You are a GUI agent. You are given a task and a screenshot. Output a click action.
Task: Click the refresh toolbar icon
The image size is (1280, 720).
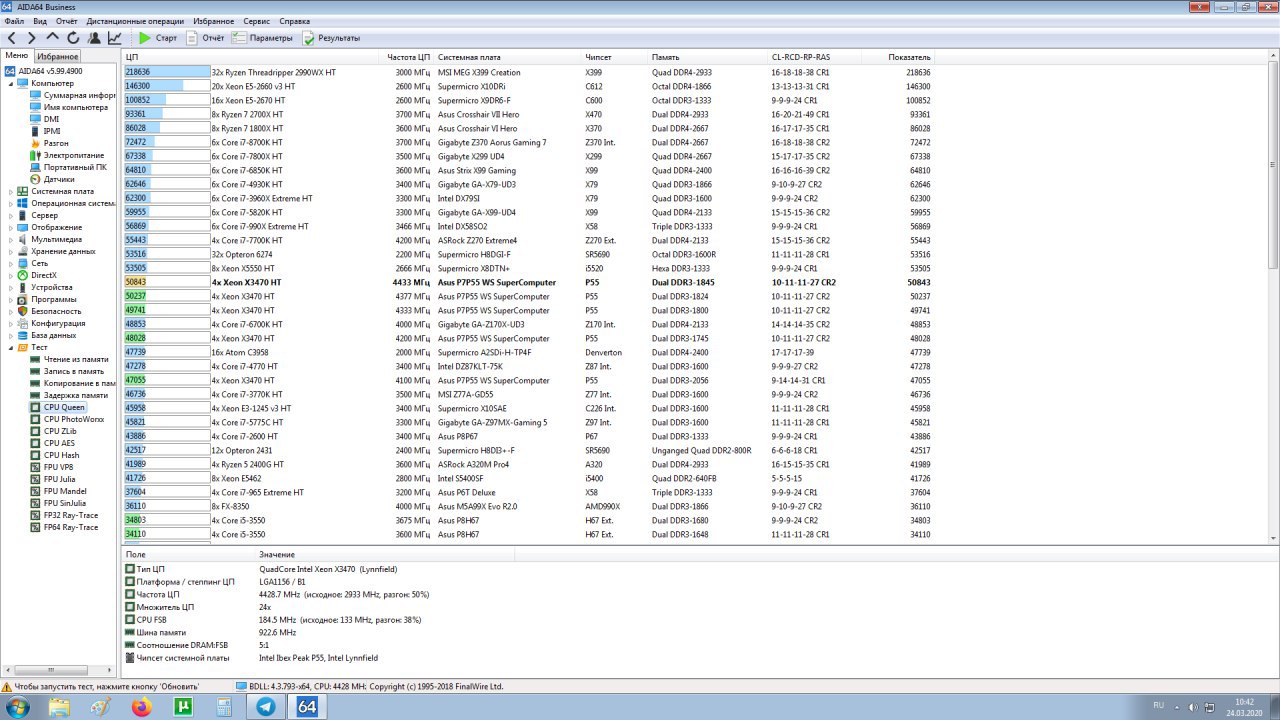click(73, 38)
